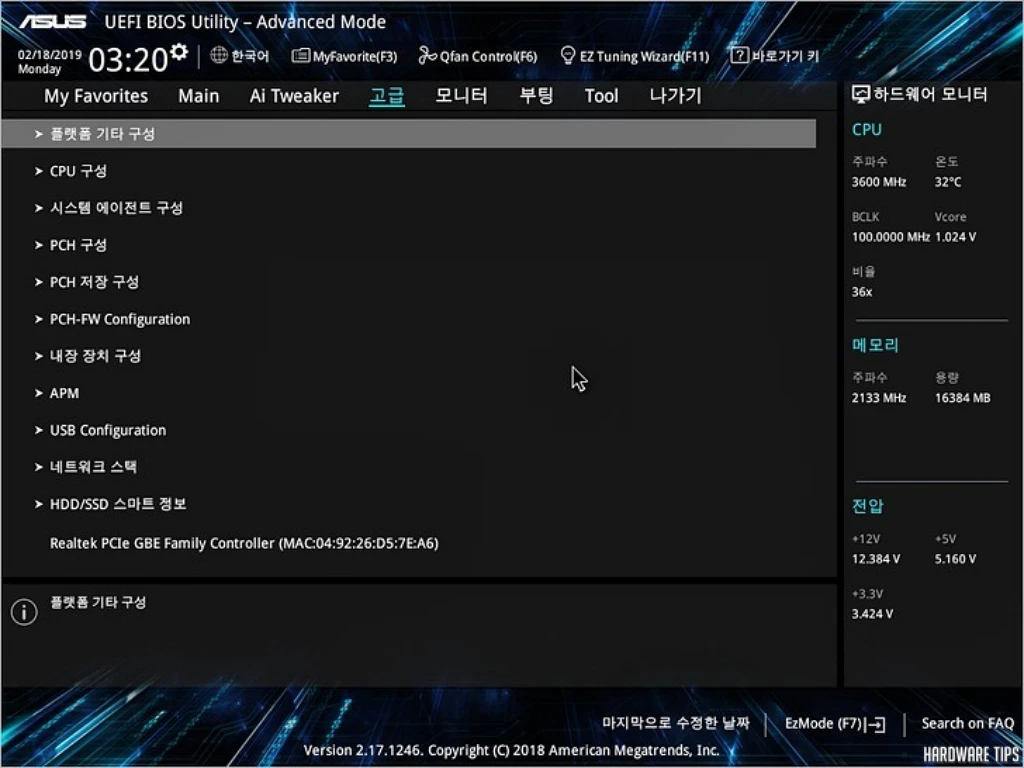Expand the 내장 장치 구성 arrow
Viewport: 1024px width, 768px height.
[x=39, y=357]
